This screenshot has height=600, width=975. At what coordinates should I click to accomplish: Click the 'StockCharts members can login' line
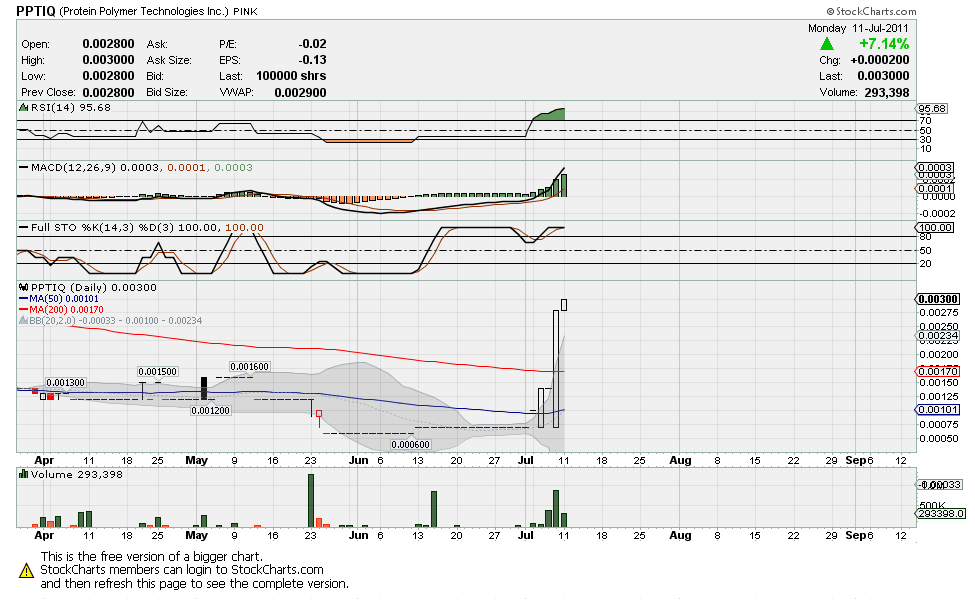pyautogui.click(x=182, y=570)
